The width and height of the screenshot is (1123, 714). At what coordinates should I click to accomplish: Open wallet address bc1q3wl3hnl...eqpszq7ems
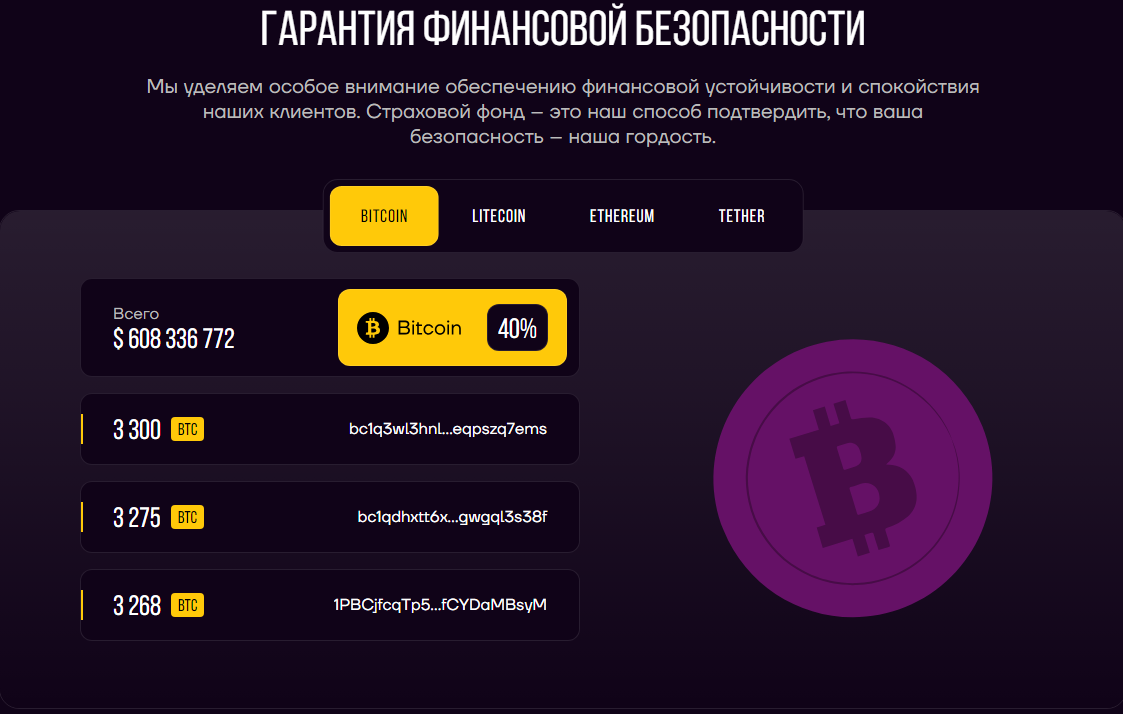pyautogui.click(x=448, y=429)
